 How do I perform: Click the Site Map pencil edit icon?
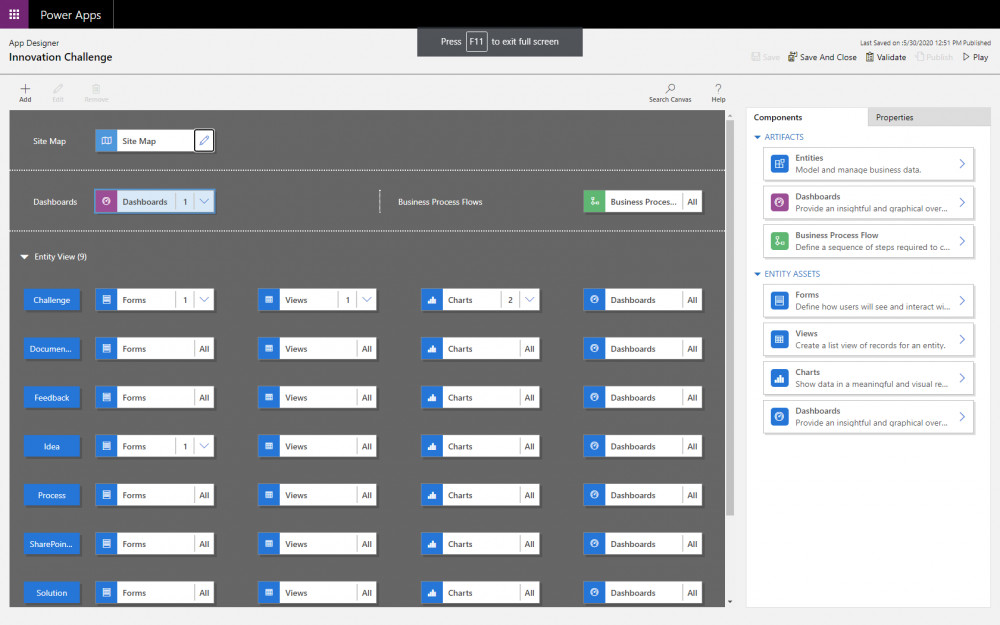(204, 141)
